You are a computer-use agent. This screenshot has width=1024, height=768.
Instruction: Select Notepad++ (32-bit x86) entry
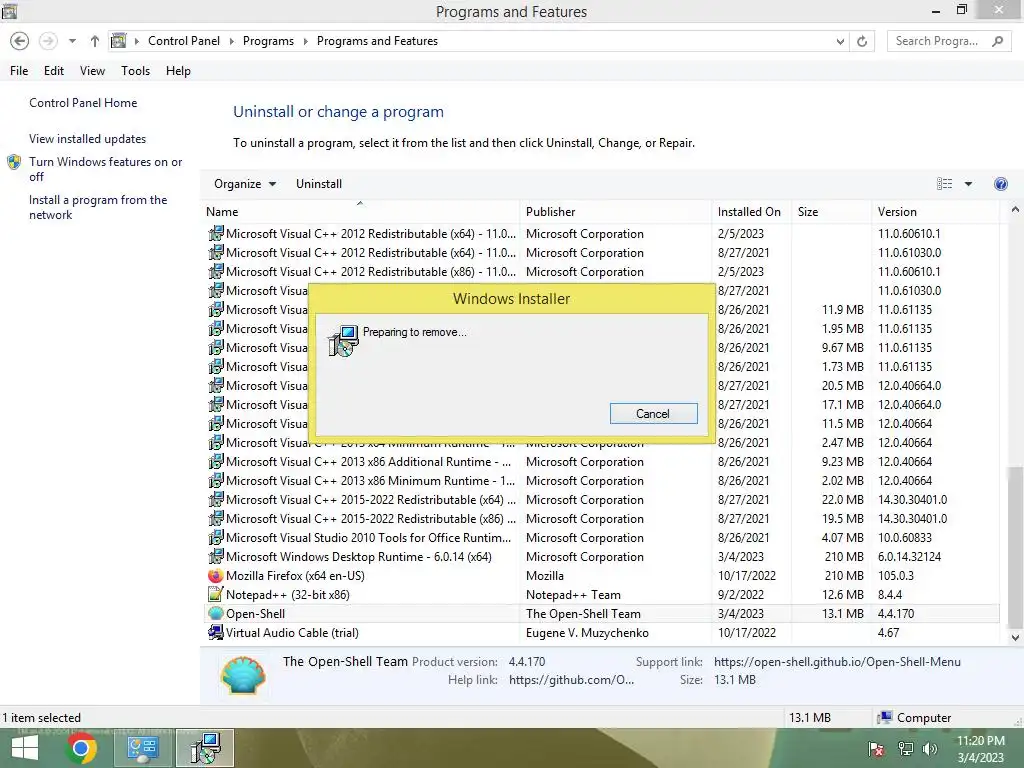(x=602, y=595)
